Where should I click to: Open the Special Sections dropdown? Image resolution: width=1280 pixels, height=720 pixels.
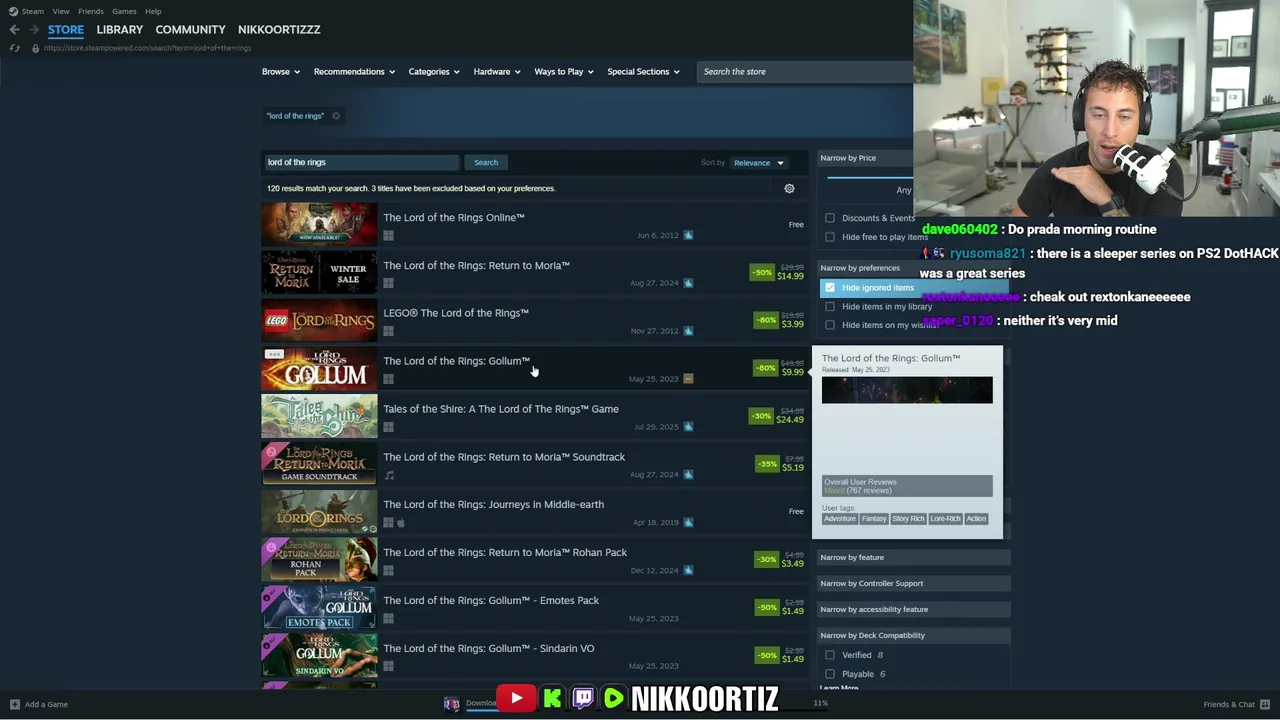[643, 72]
